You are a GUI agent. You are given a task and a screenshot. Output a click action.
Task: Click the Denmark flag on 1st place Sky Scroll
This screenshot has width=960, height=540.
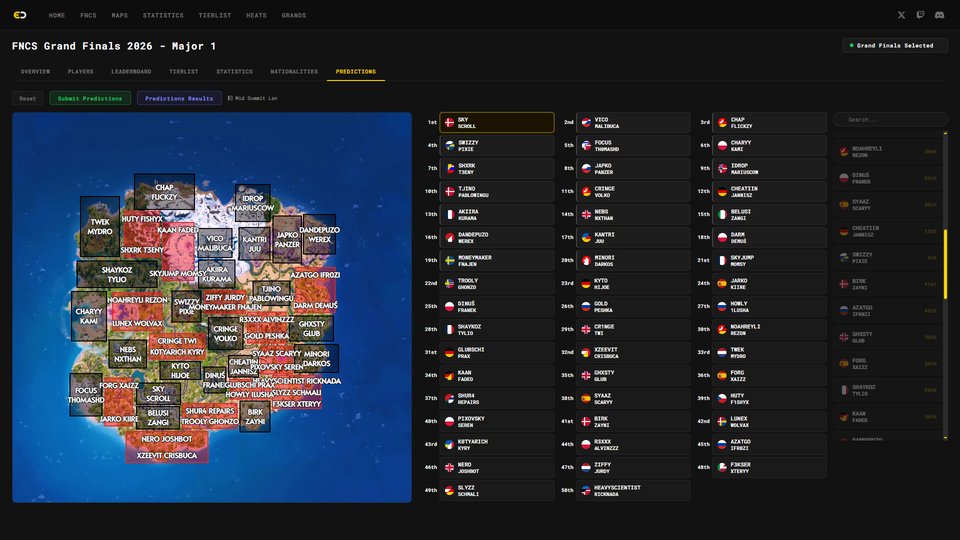click(x=449, y=122)
